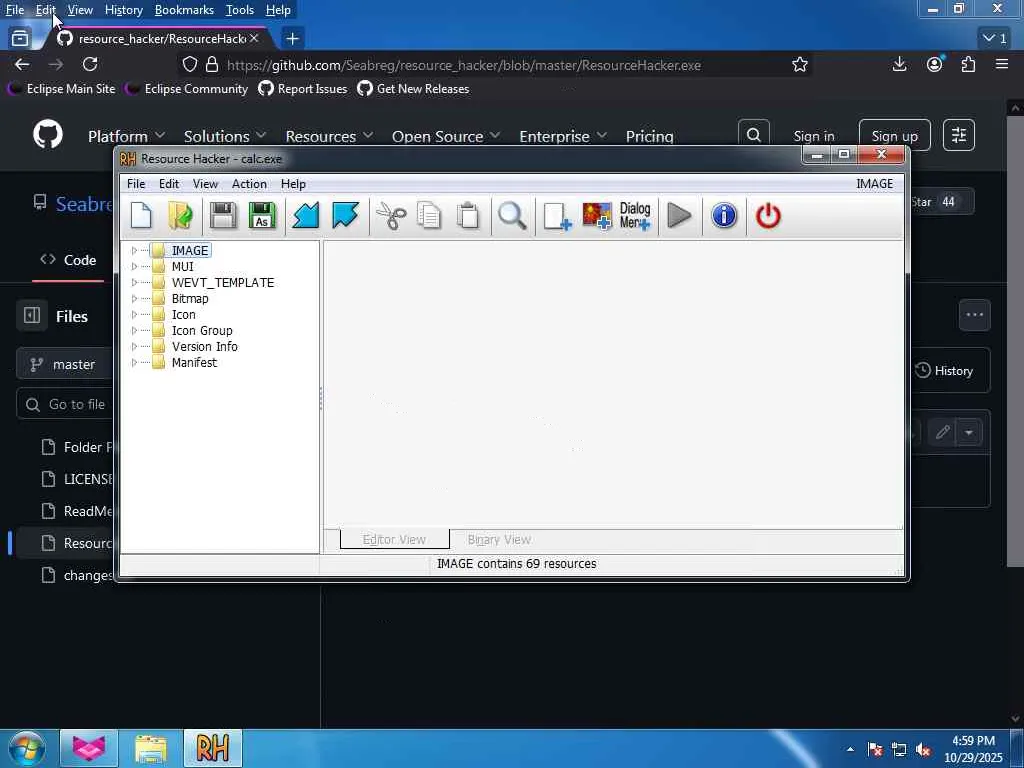
Task: Bookmark page with the star icon
Action: tap(799, 64)
